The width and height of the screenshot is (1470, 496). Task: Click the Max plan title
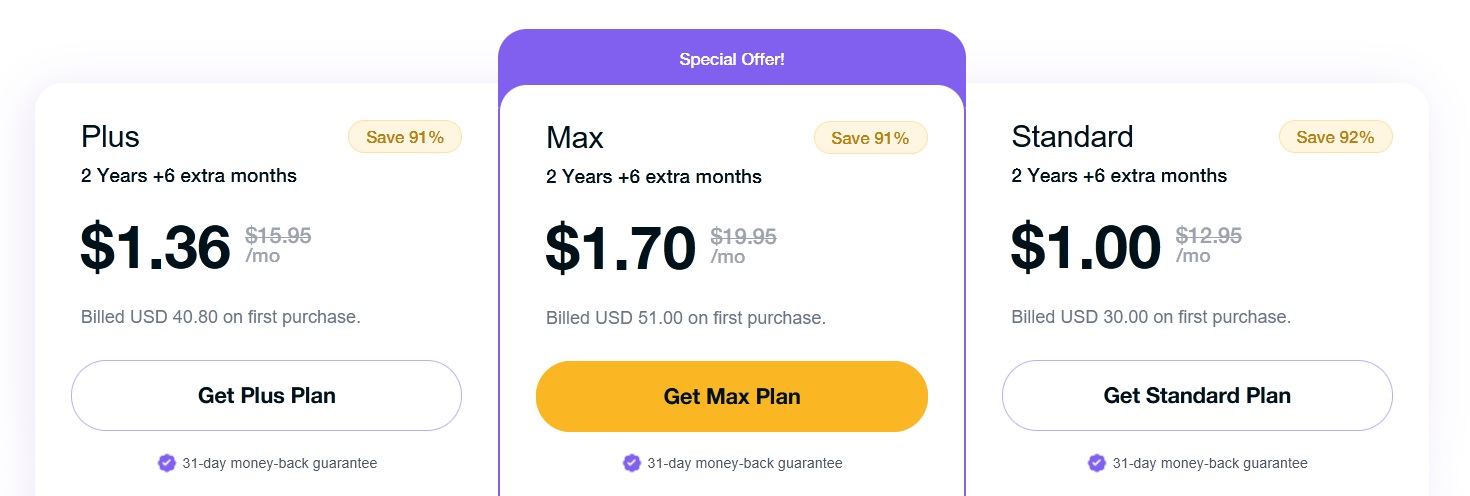(575, 137)
